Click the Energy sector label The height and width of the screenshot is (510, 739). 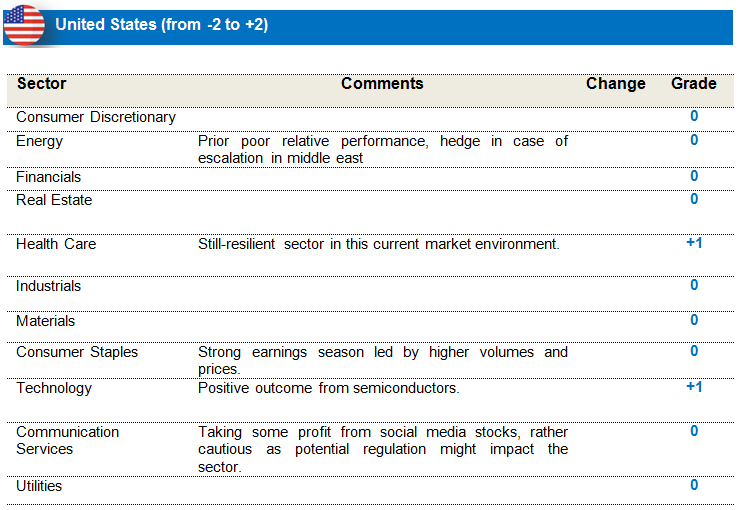point(40,141)
